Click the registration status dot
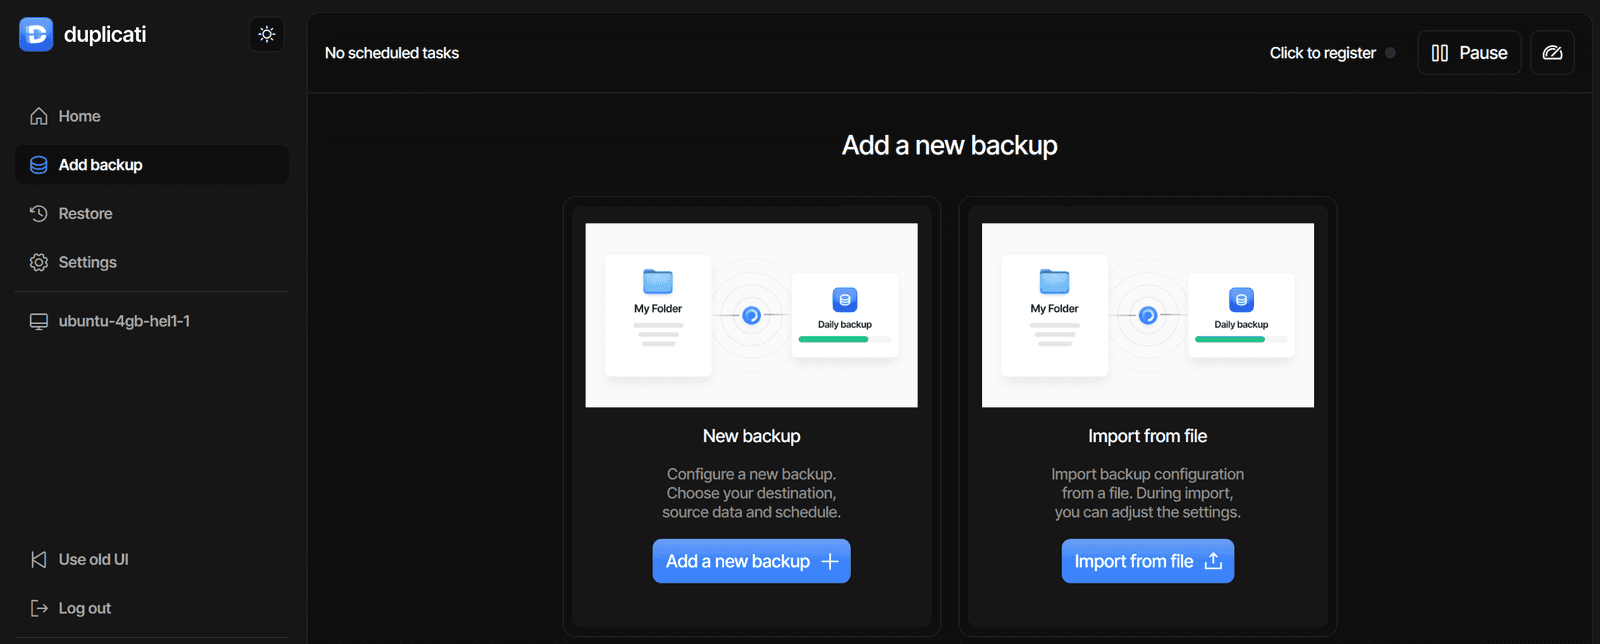 (1390, 53)
